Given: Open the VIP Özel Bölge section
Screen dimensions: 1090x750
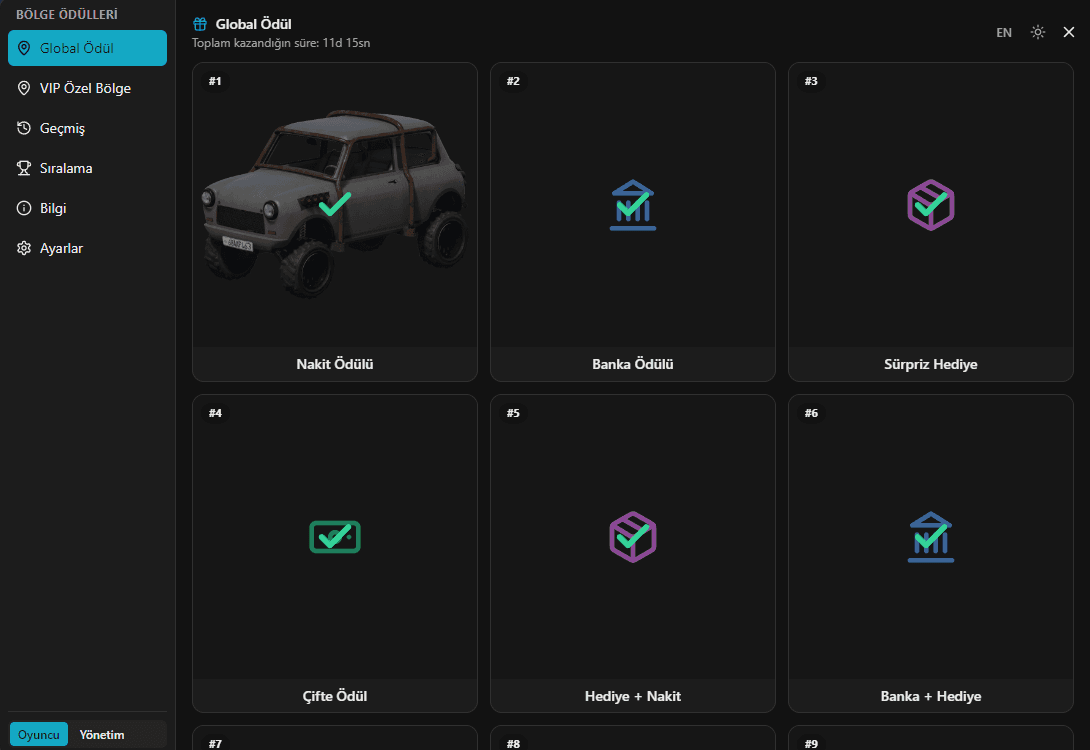Looking at the screenshot, I should [87, 88].
